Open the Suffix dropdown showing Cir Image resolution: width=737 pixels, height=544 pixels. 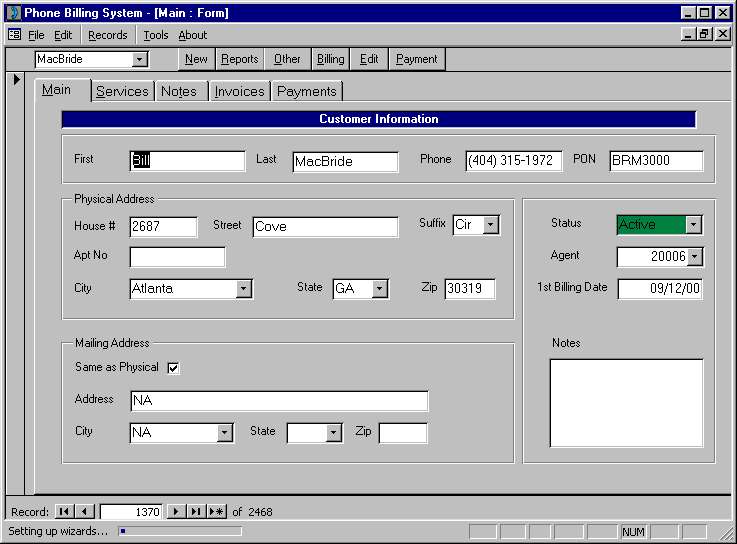[491, 225]
